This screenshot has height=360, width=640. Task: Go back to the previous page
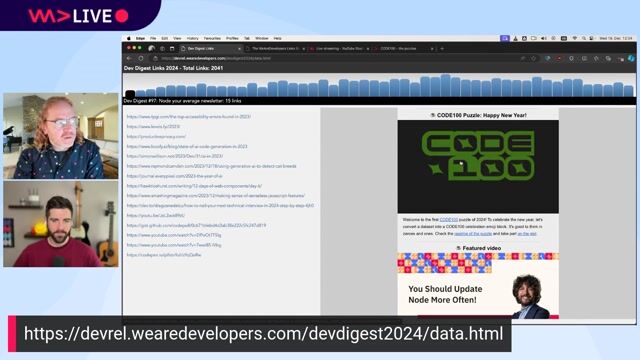pyautogui.click(x=129, y=58)
